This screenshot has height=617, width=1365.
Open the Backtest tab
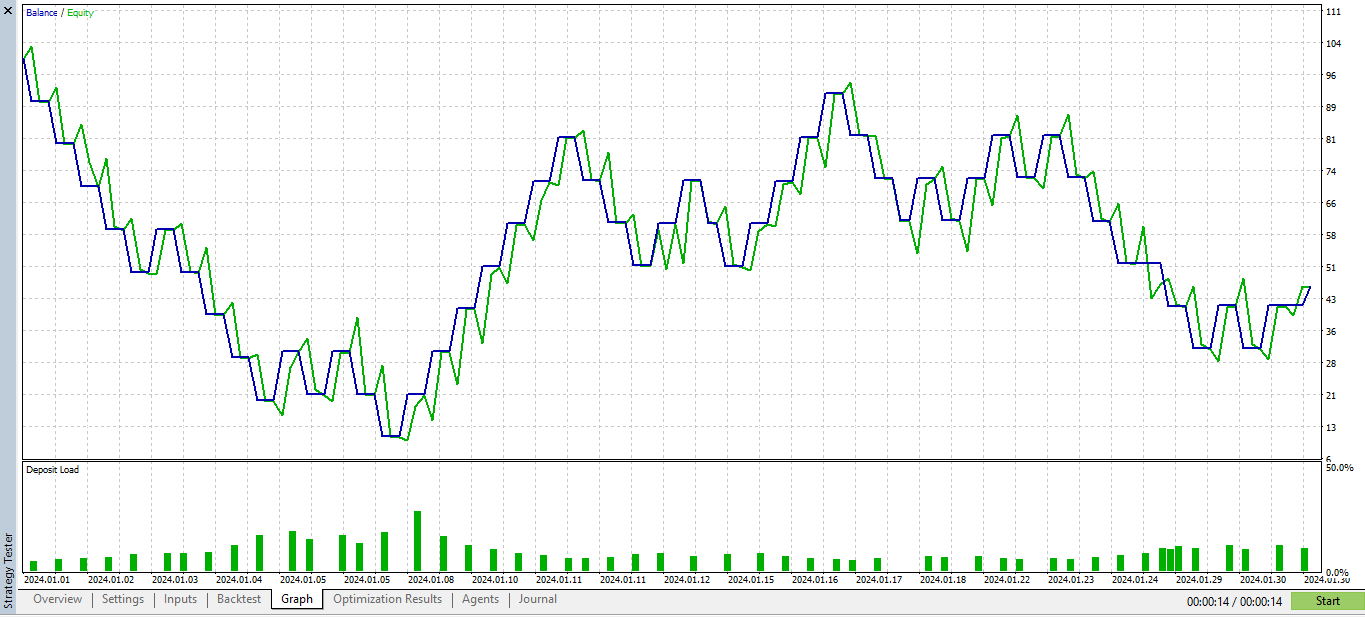(x=238, y=599)
